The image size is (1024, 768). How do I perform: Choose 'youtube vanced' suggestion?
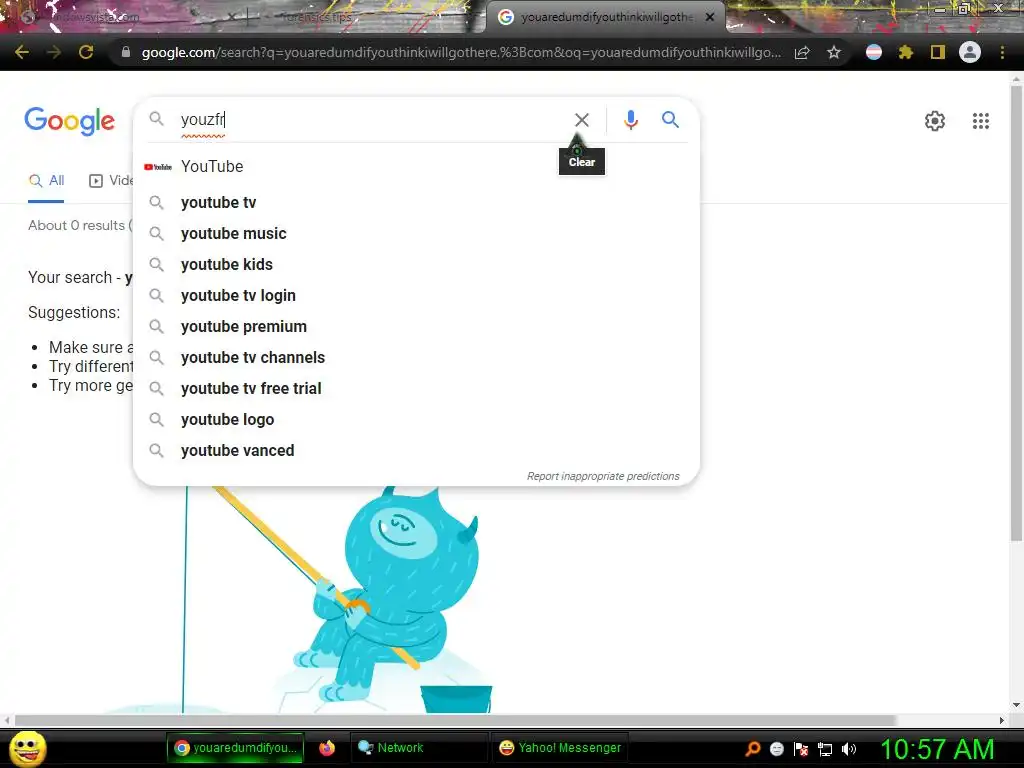(x=416, y=451)
